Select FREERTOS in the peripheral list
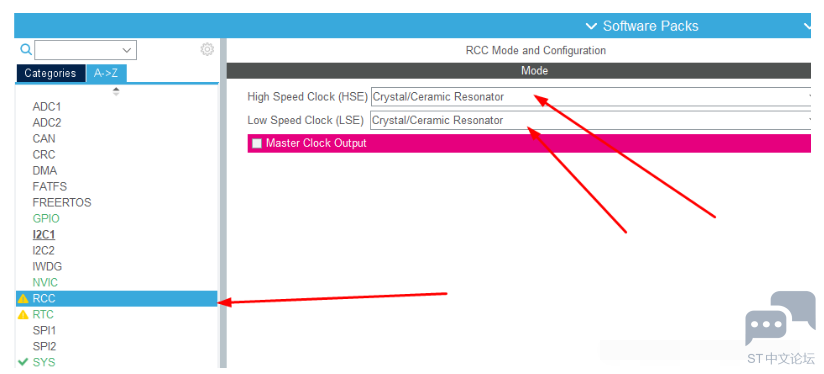Screen dimensions: 824x374 coord(61,203)
